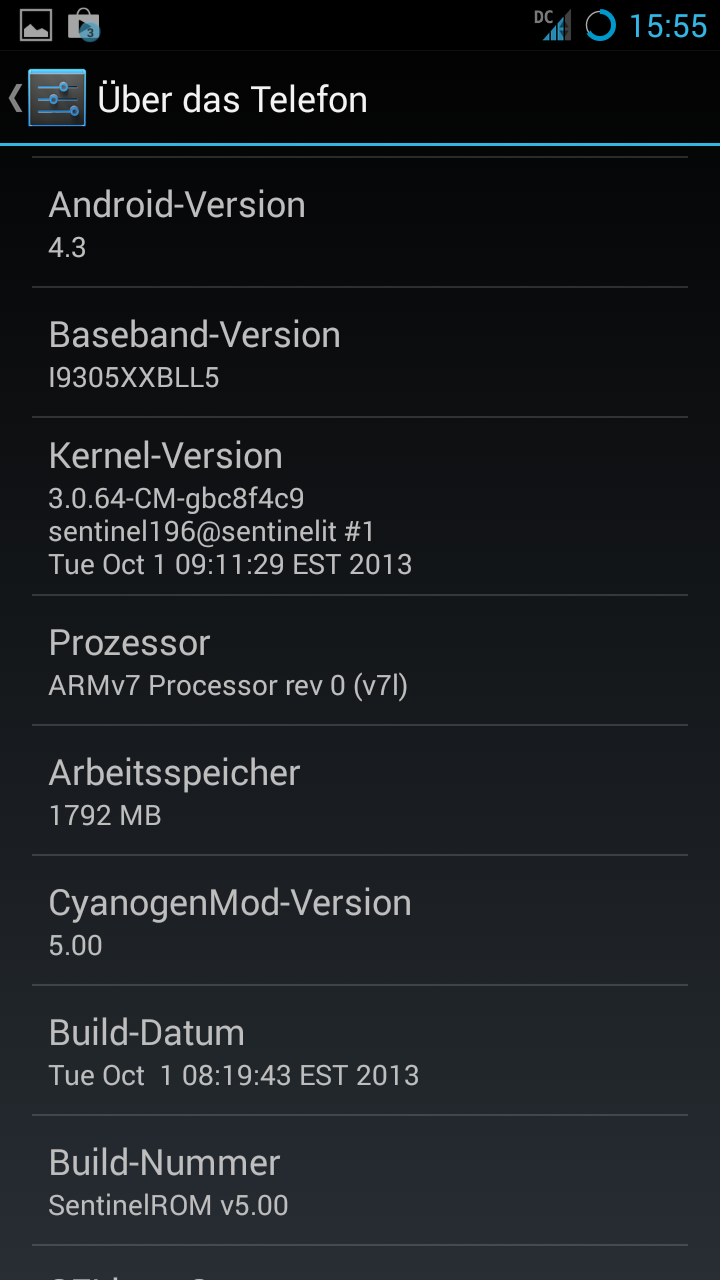This screenshot has height=1280, width=720.
Task: Tap the Build-Datum entry
Action: 360,1051
